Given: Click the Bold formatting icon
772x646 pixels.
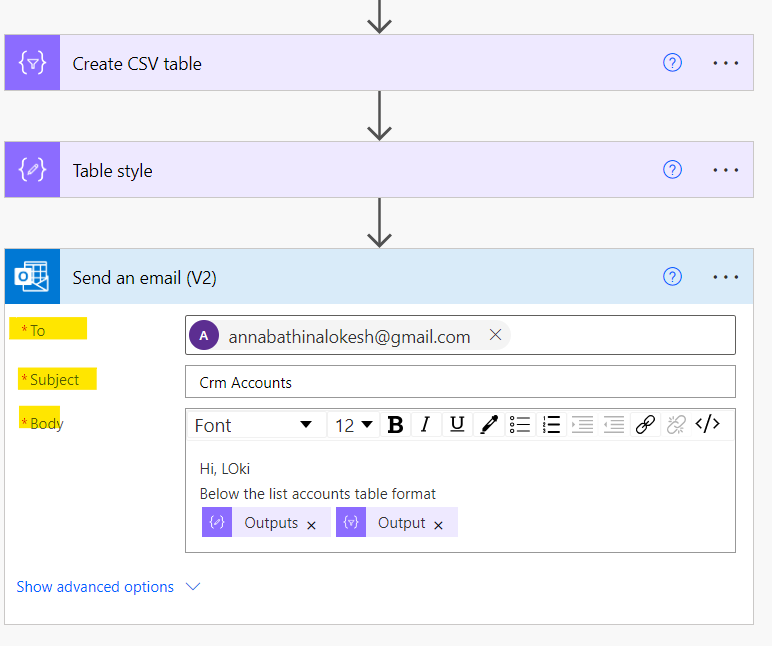Looking at the screenshot, I should 395,424.
